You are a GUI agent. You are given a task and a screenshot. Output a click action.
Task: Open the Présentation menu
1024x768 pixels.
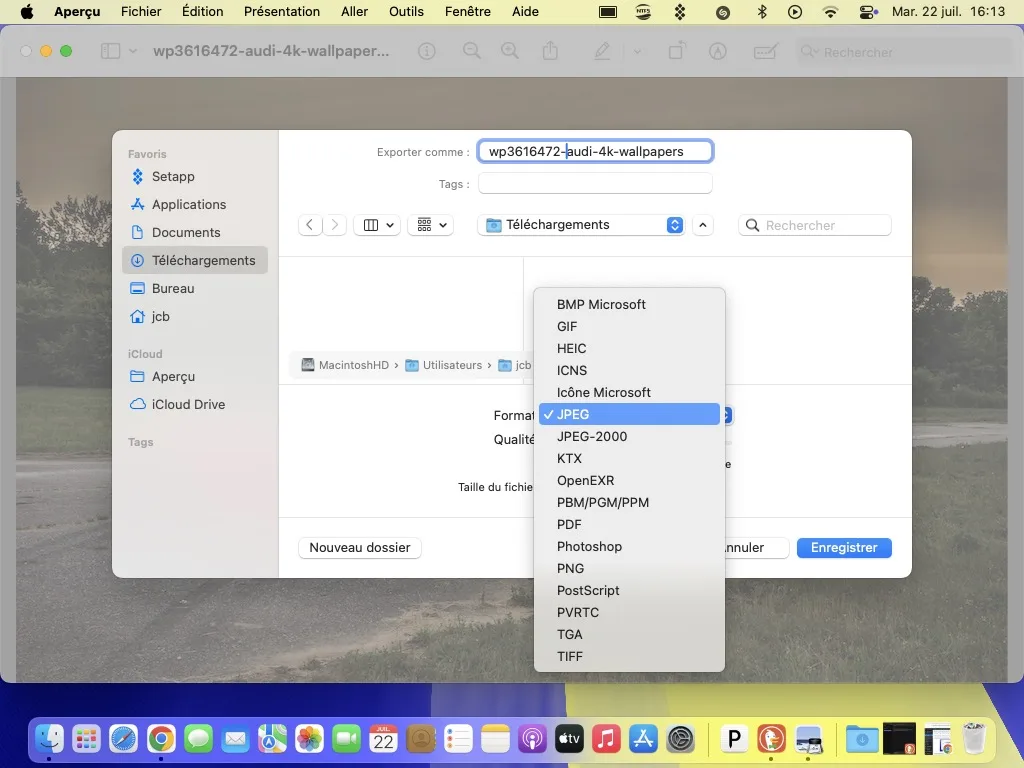pos(281,11)
